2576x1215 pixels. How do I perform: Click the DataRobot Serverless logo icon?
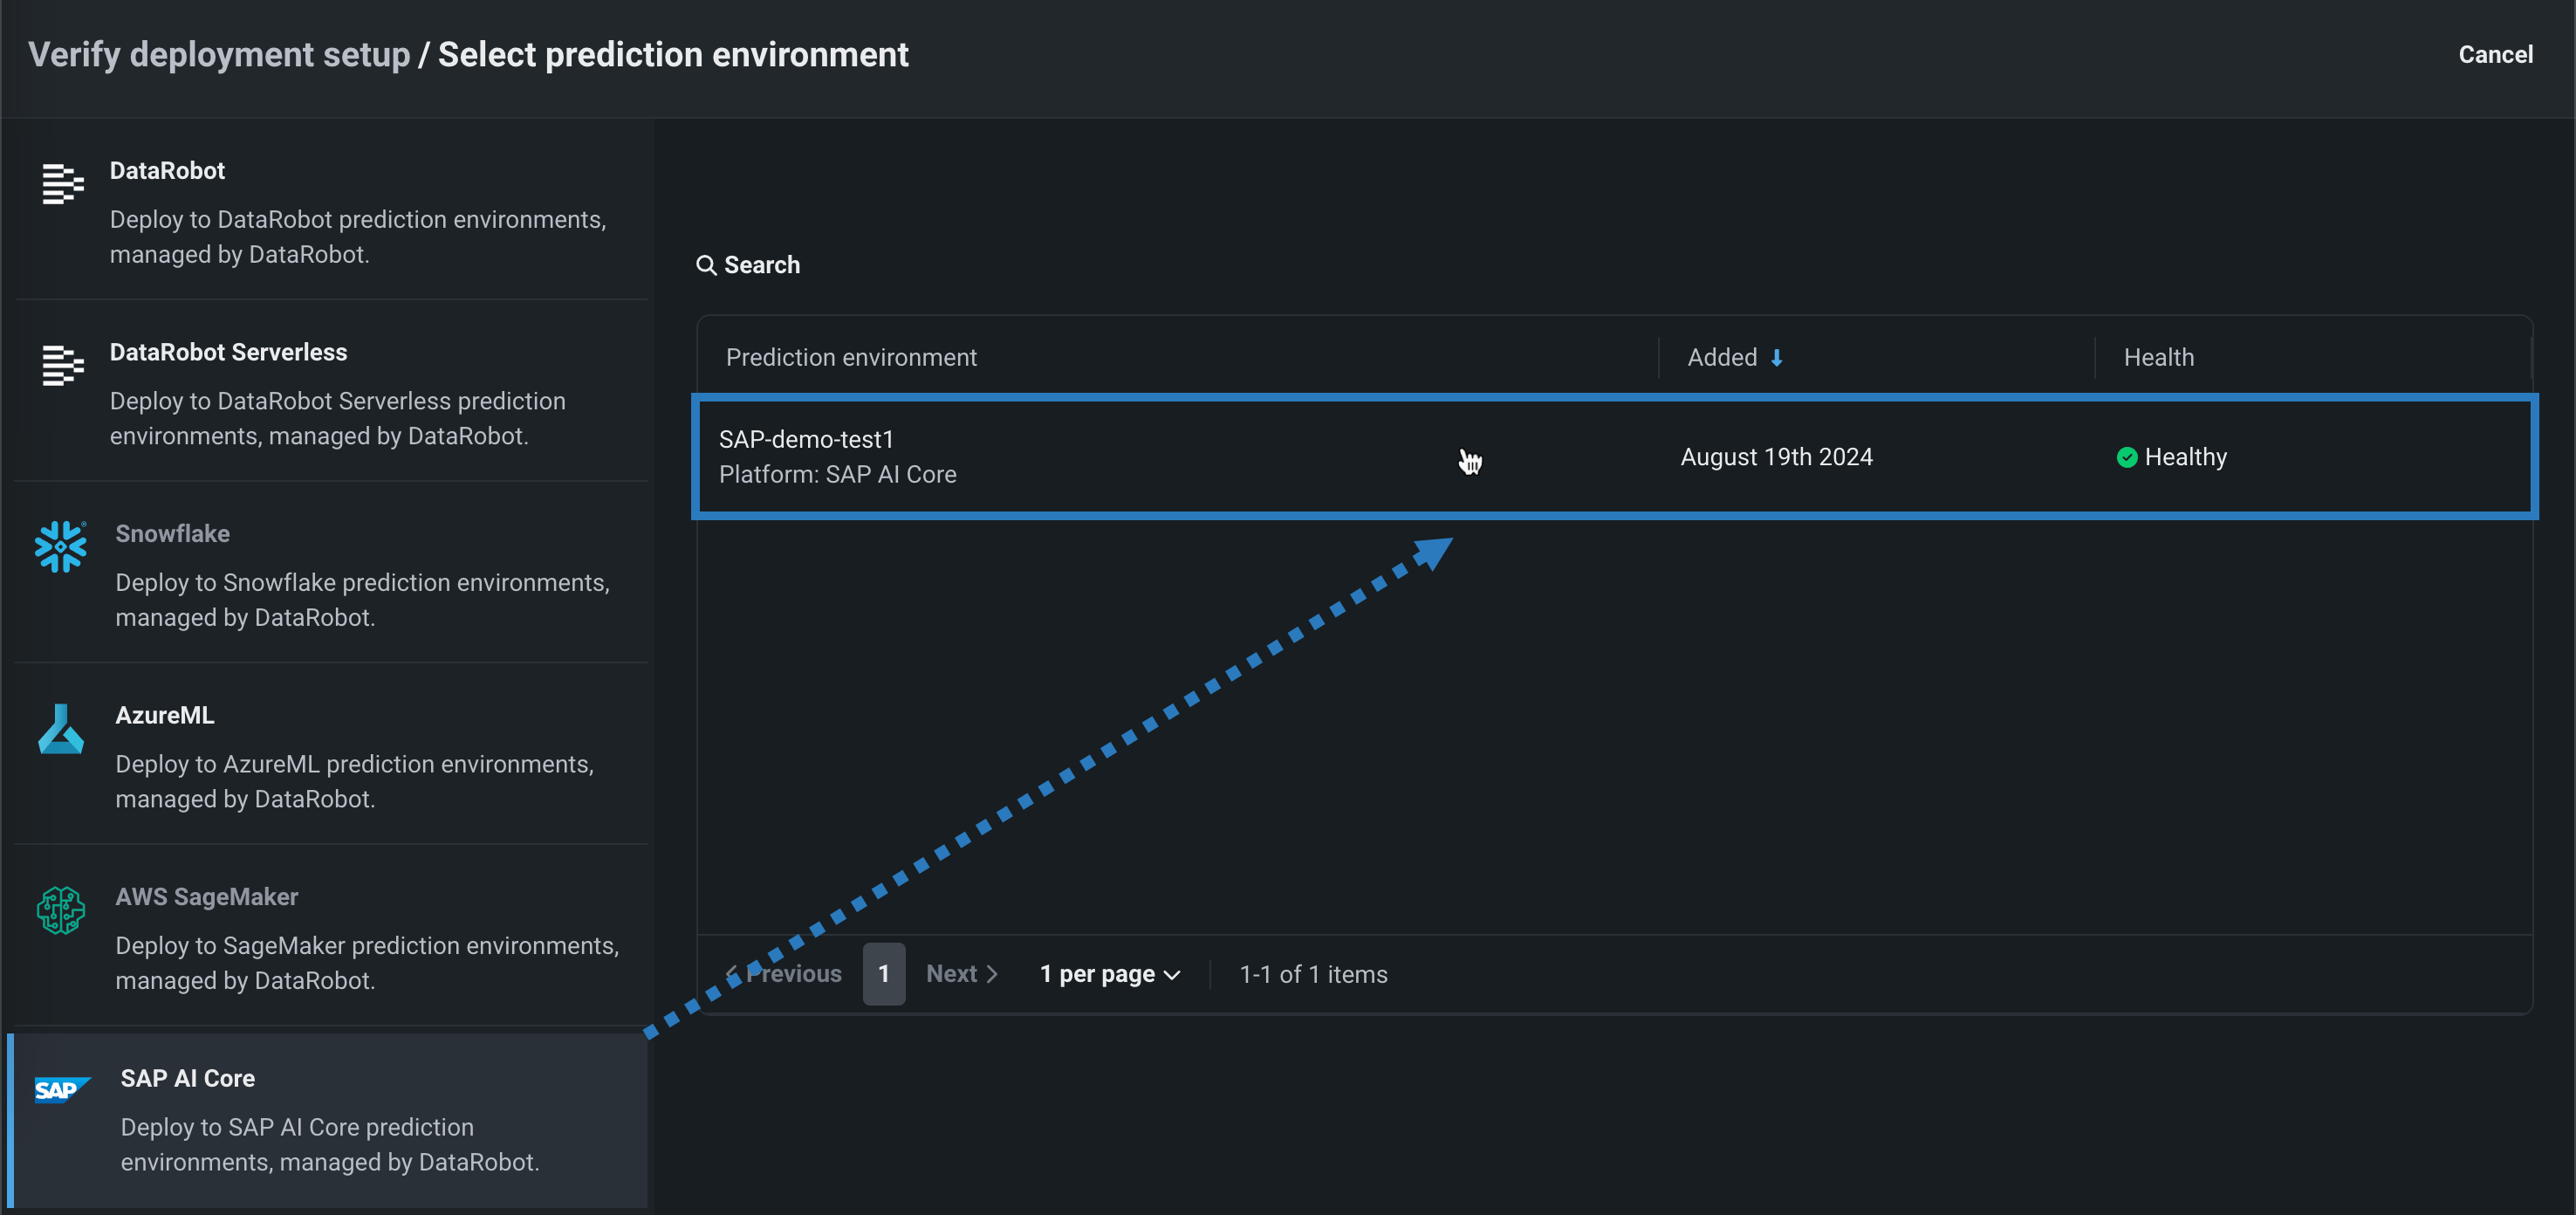[x=62, y=365]
